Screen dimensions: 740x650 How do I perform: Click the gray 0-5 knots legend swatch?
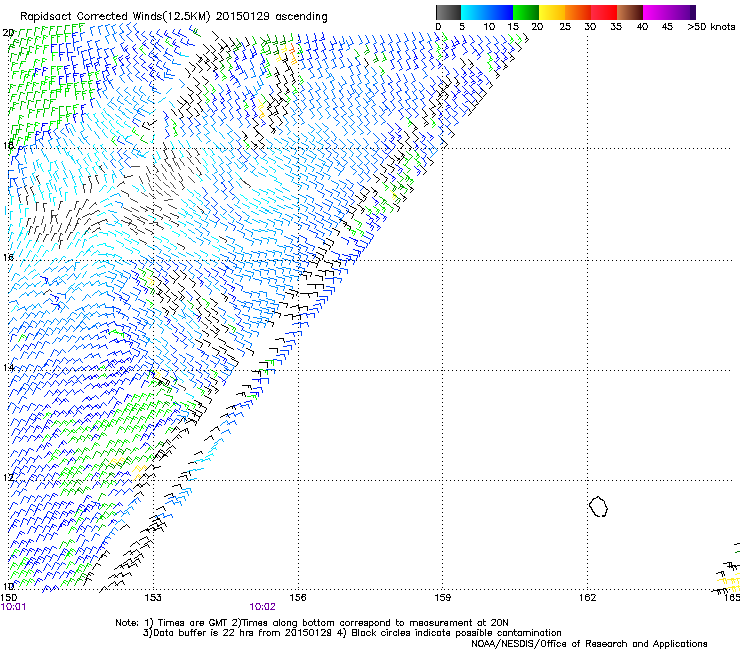(448, 12)
